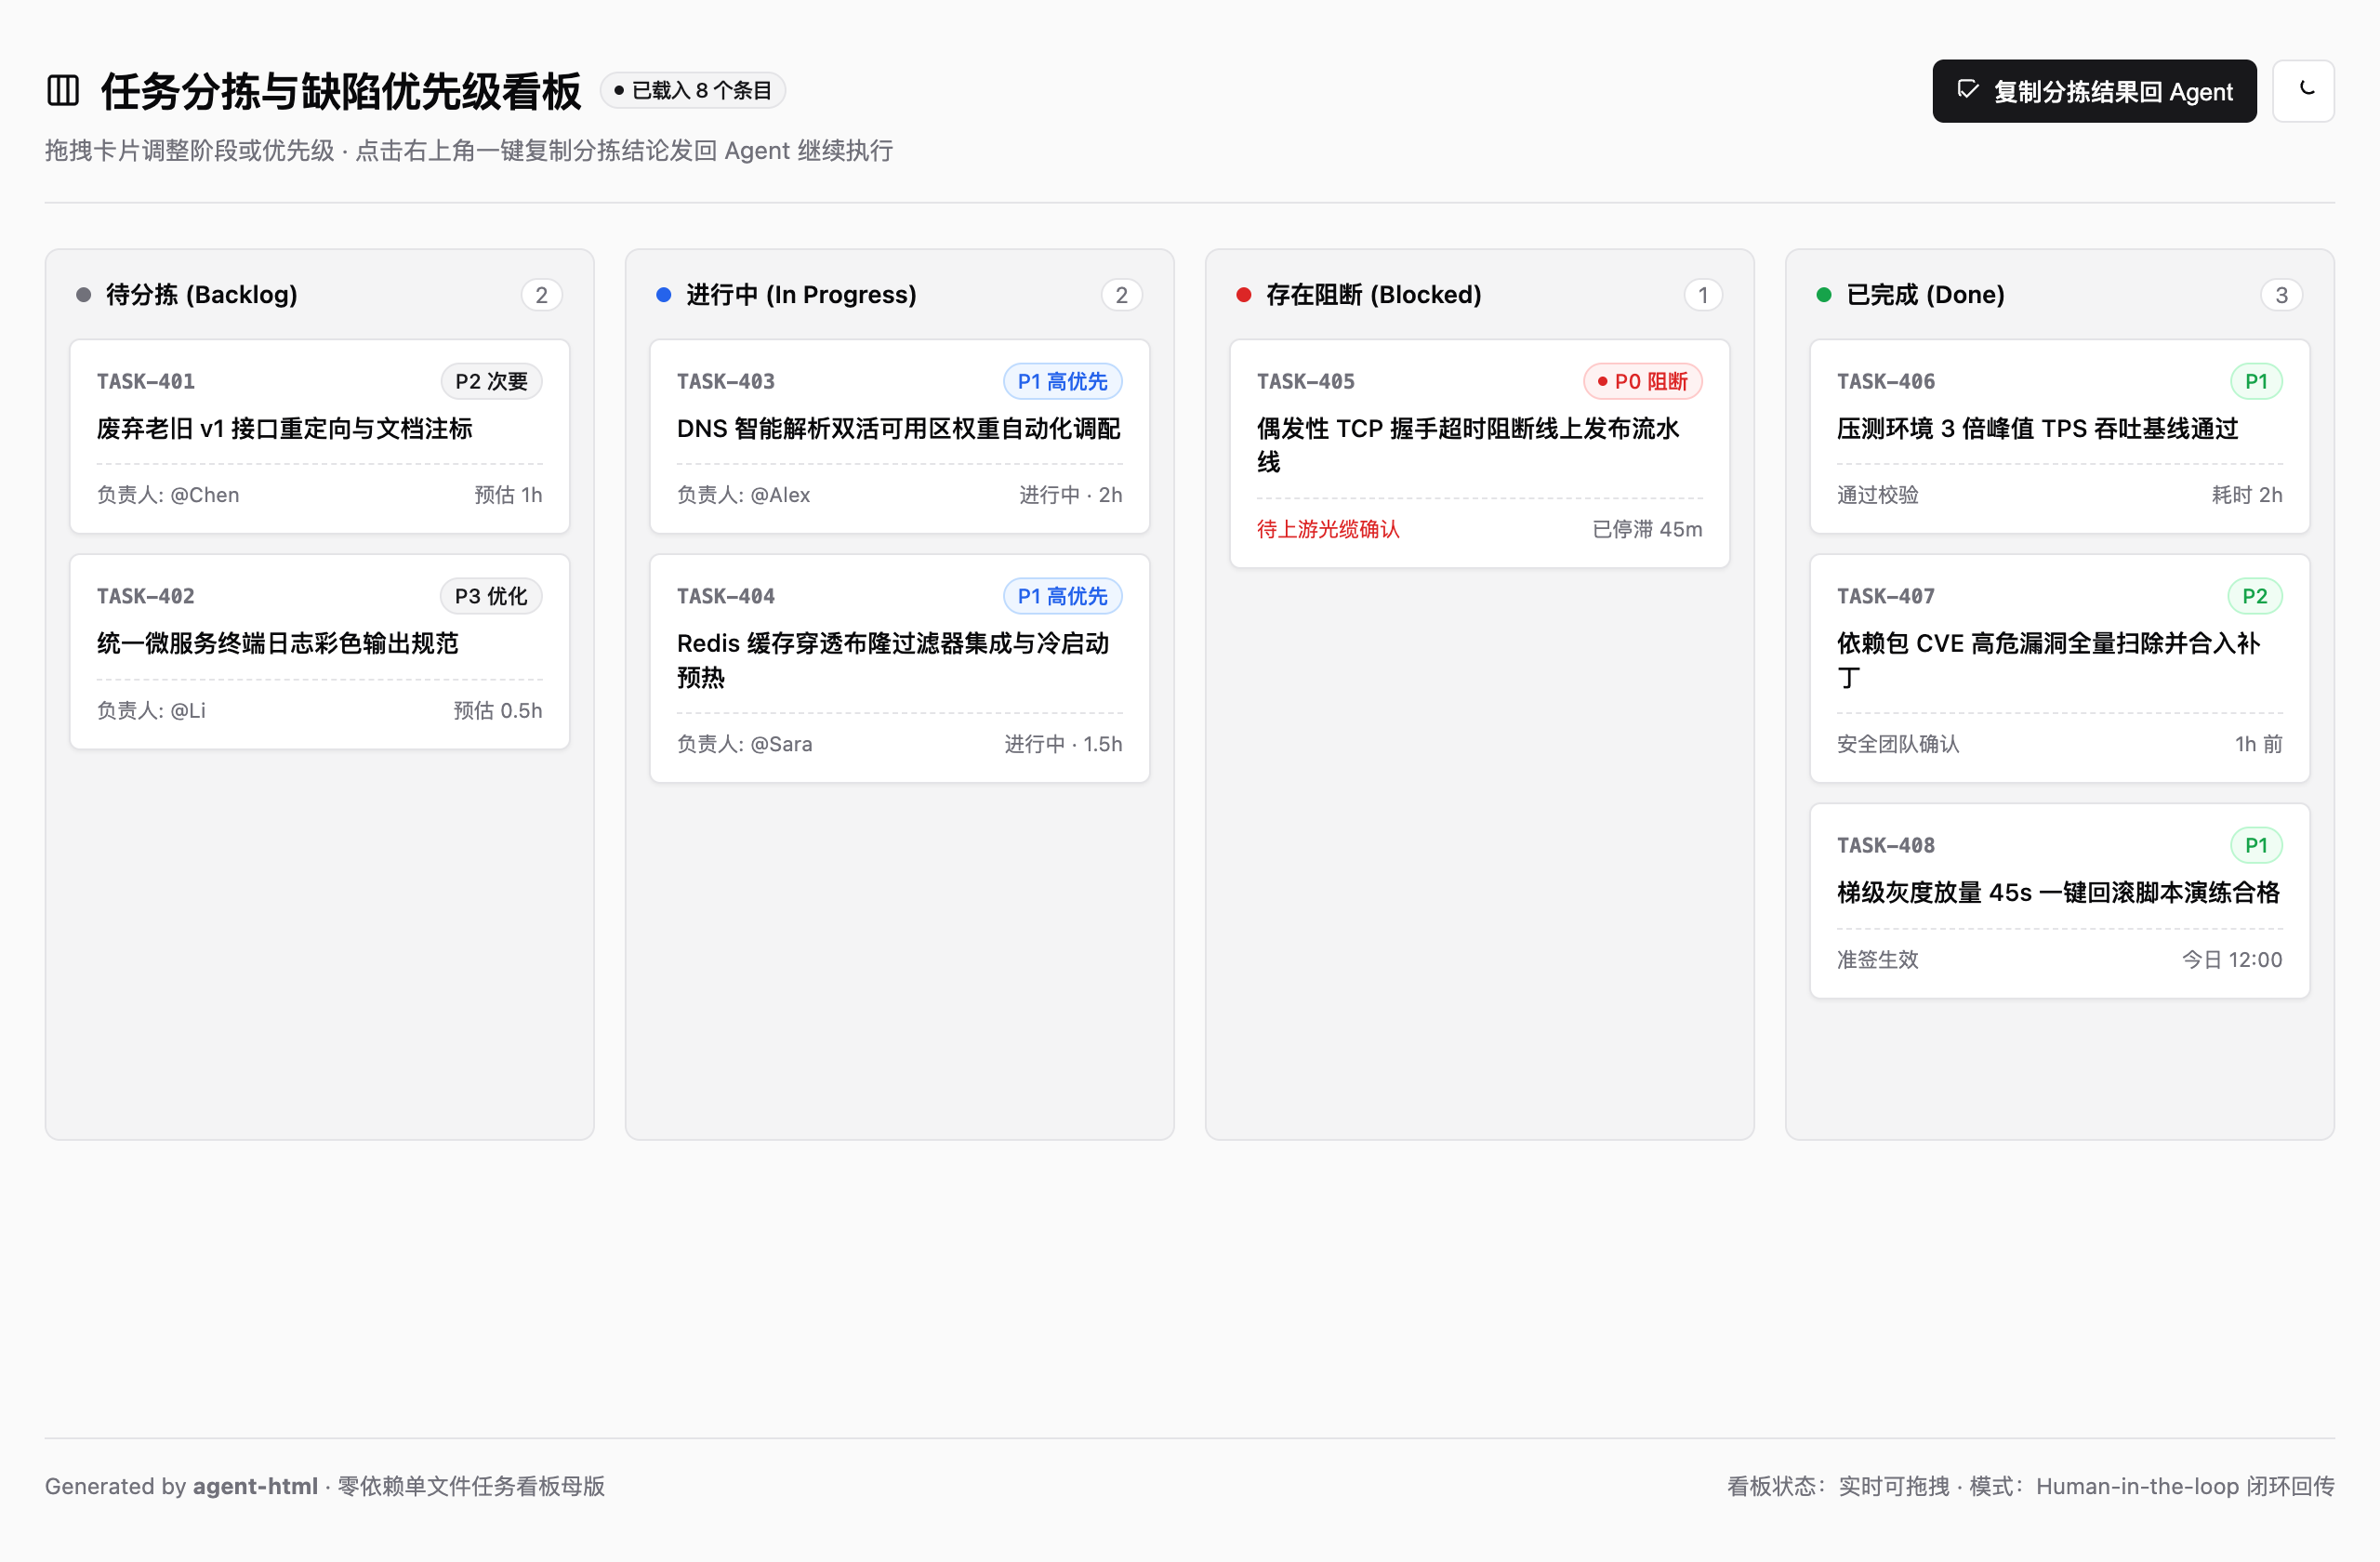Click the TASK-406 ID label
Viewport: 2380px width, 1562px height.
(1886, 381)
